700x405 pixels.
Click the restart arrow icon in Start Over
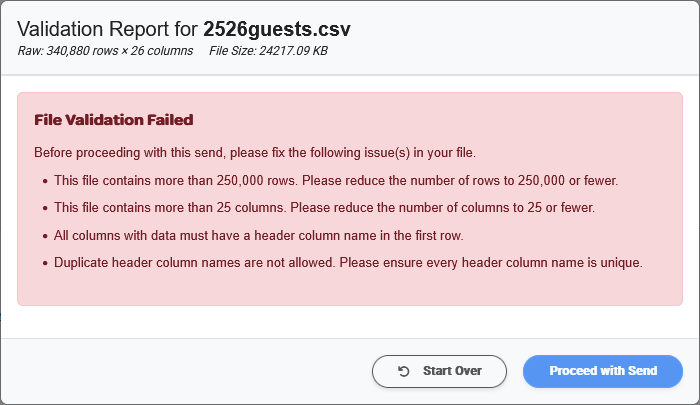click(x=404, y=371)
